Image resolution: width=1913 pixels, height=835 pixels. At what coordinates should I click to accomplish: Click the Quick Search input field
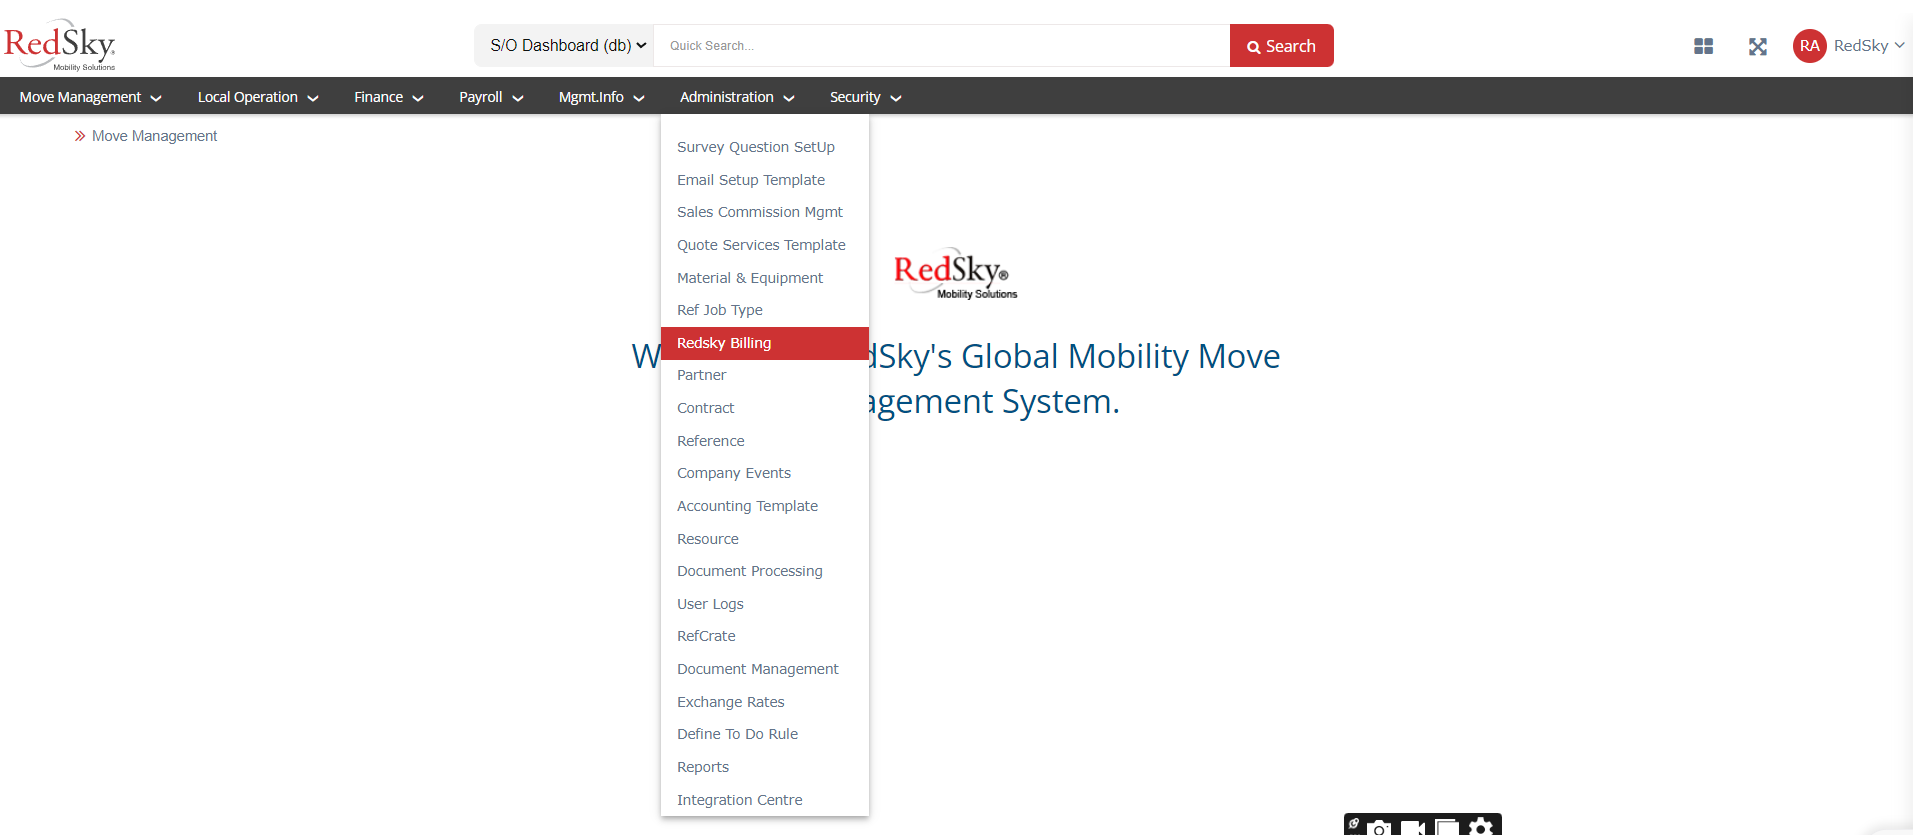tap(941, 46)
